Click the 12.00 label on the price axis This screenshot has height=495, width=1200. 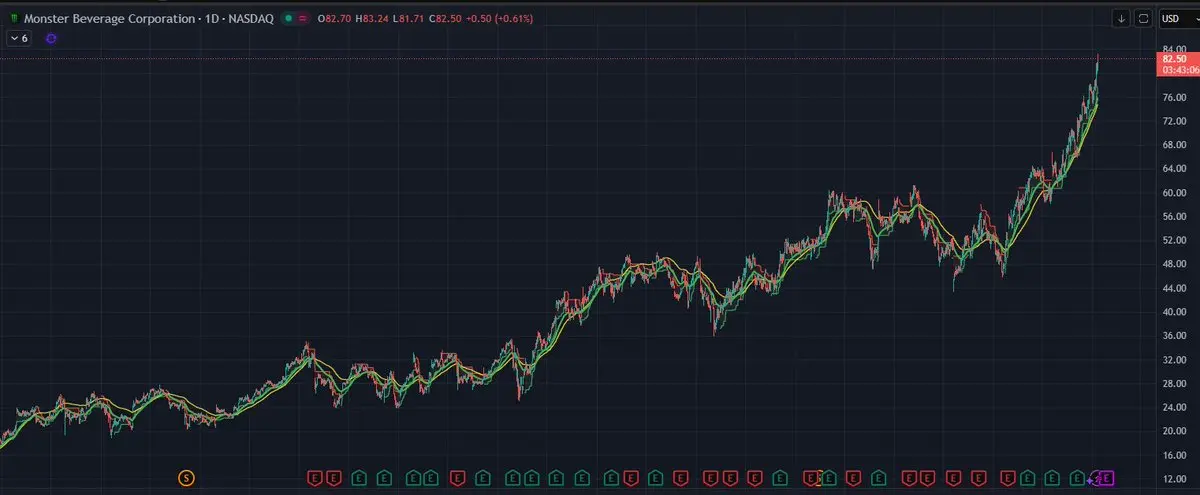(x=1172, y=480)
